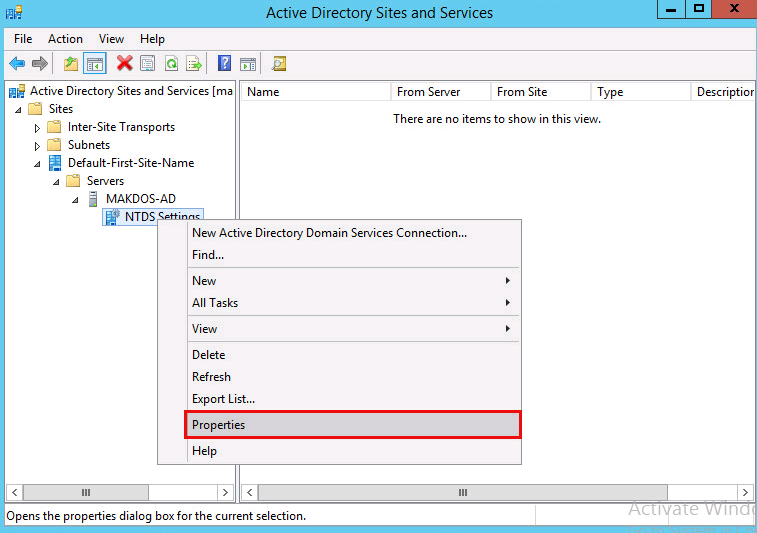The height and width of the screenshot is (533, 757).
Task: Click the tree pane scroll right arrow
Action: pos(225,492)
